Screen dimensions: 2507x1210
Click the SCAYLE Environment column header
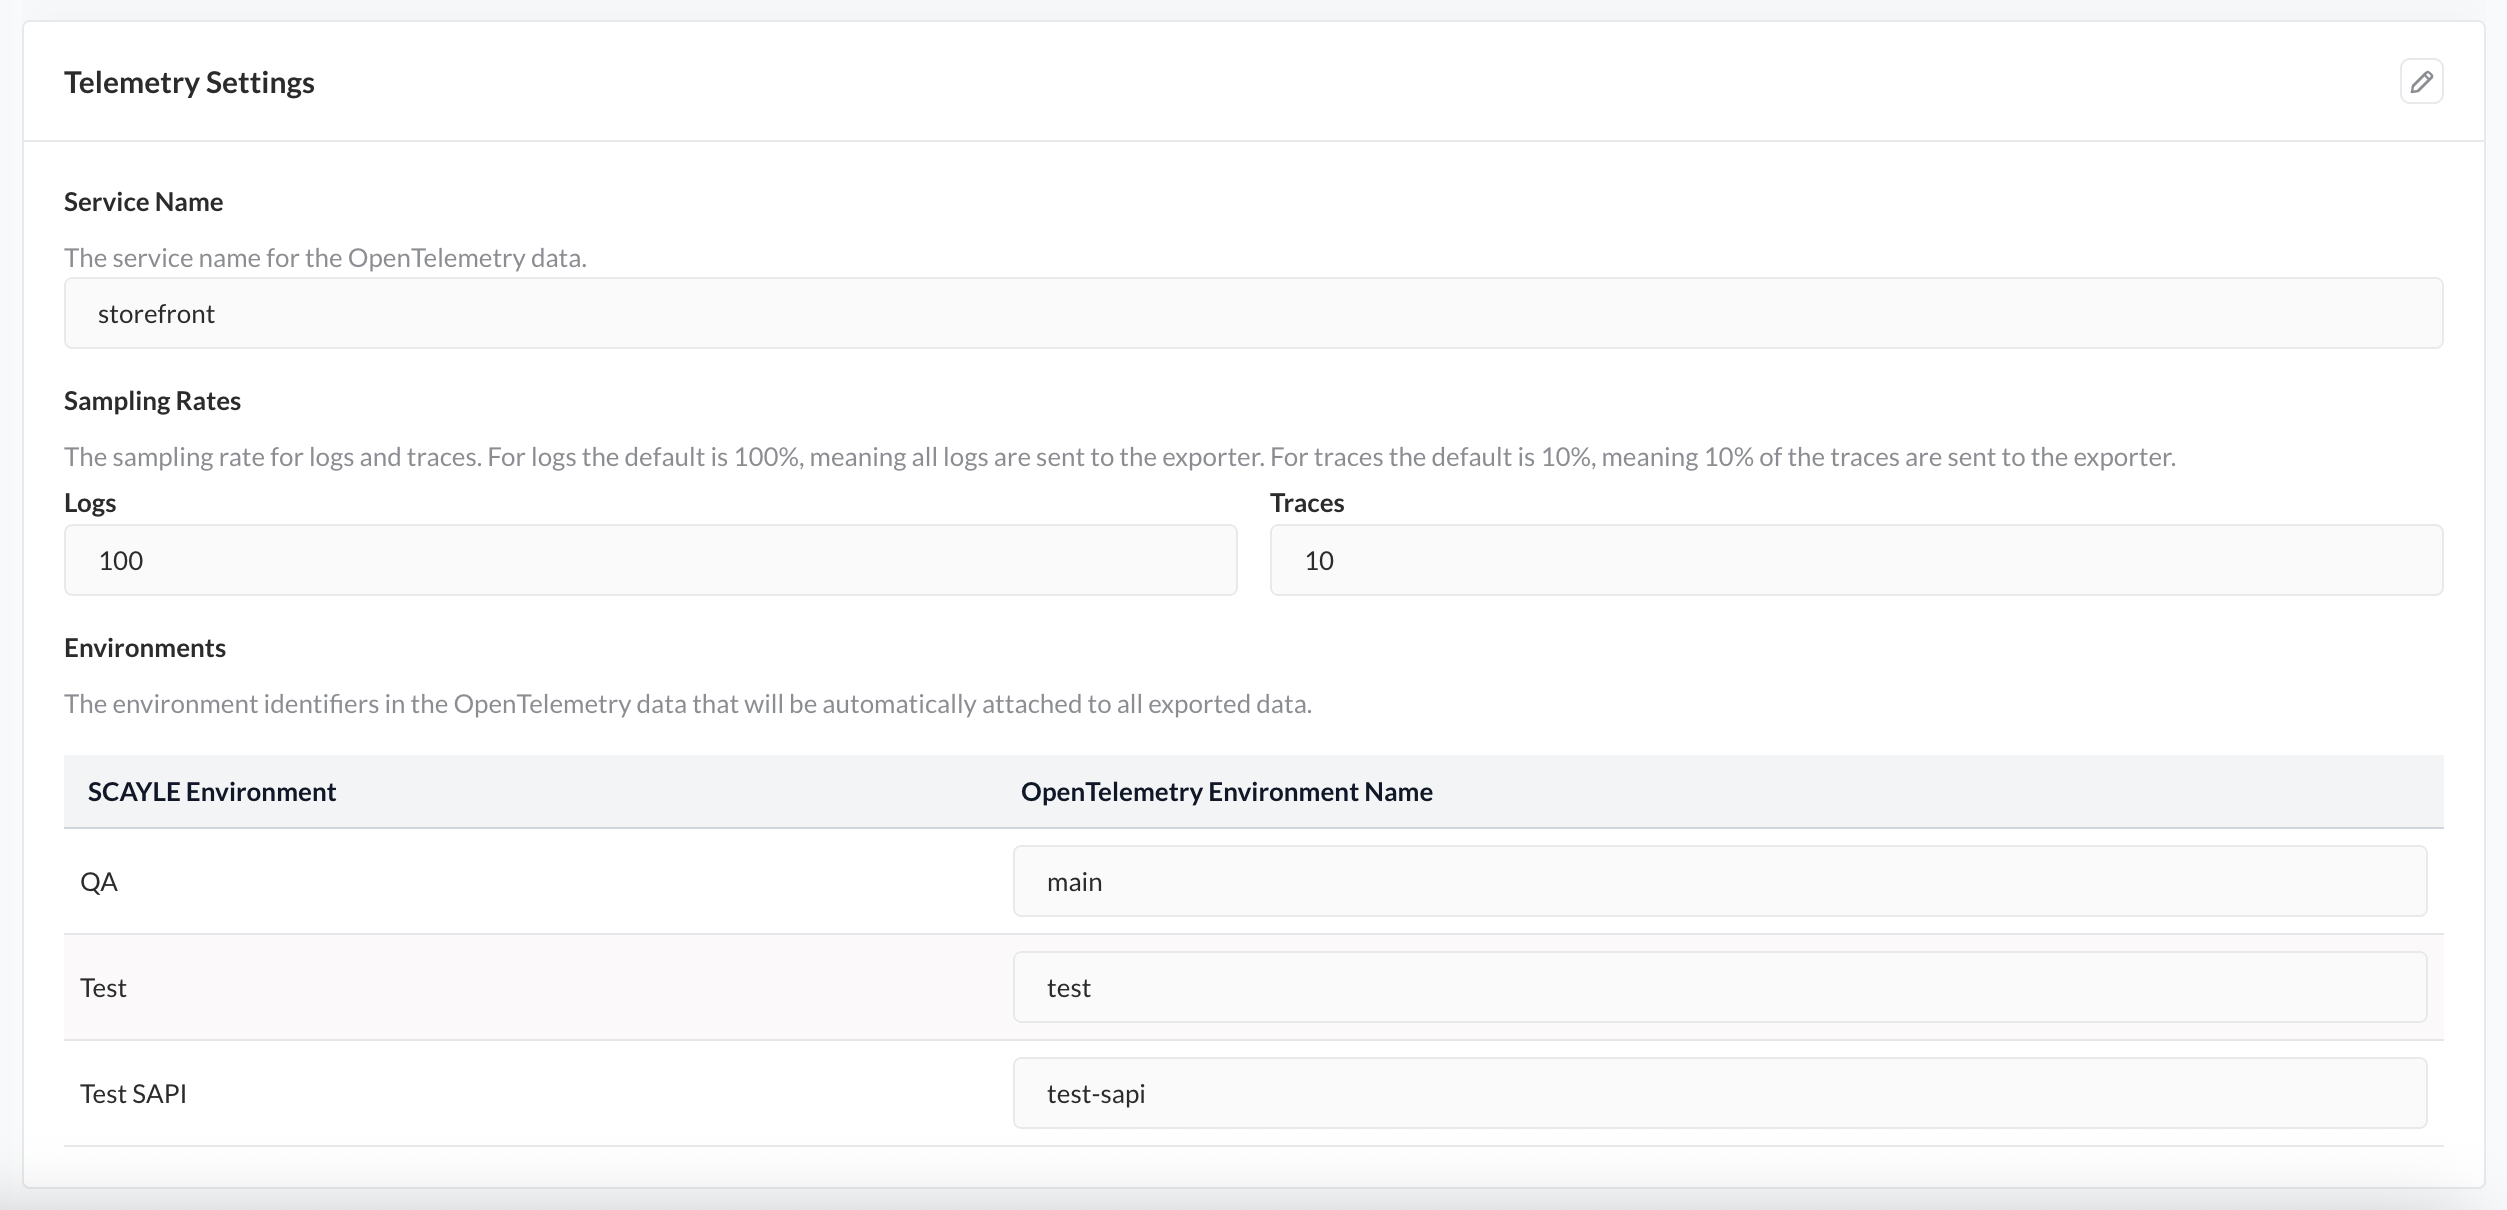pos(212,792)
